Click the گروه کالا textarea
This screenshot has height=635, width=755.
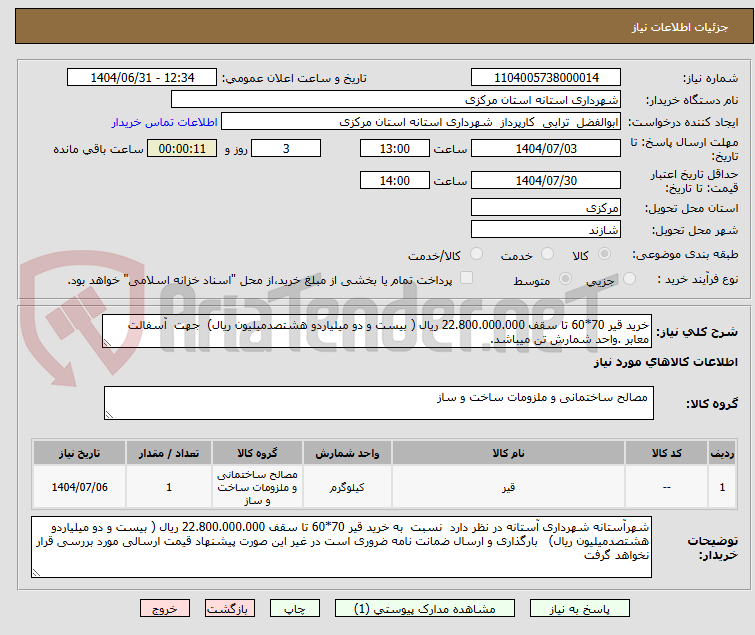pyautogui.click(x=378, y=403)
